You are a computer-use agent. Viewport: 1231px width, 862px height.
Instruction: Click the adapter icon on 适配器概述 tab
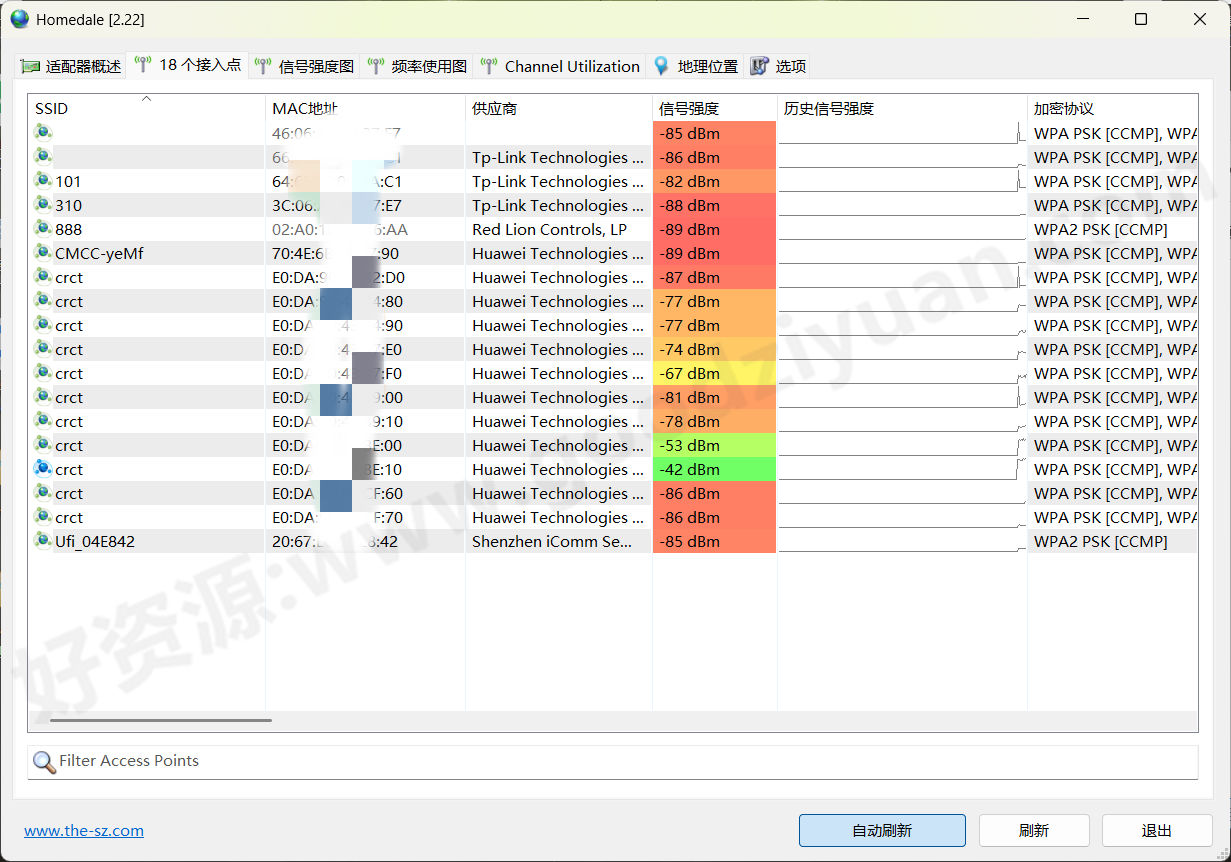30,66
